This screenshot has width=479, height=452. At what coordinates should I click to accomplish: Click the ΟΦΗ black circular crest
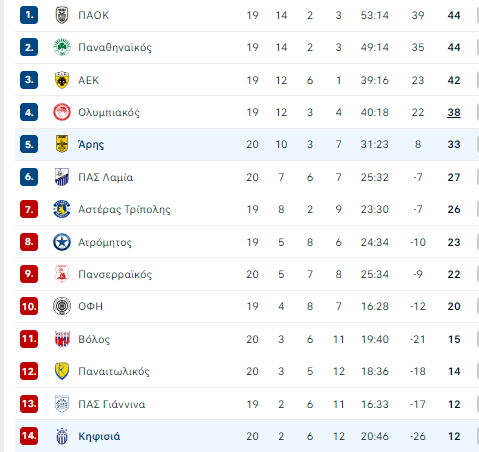[62, 306]
